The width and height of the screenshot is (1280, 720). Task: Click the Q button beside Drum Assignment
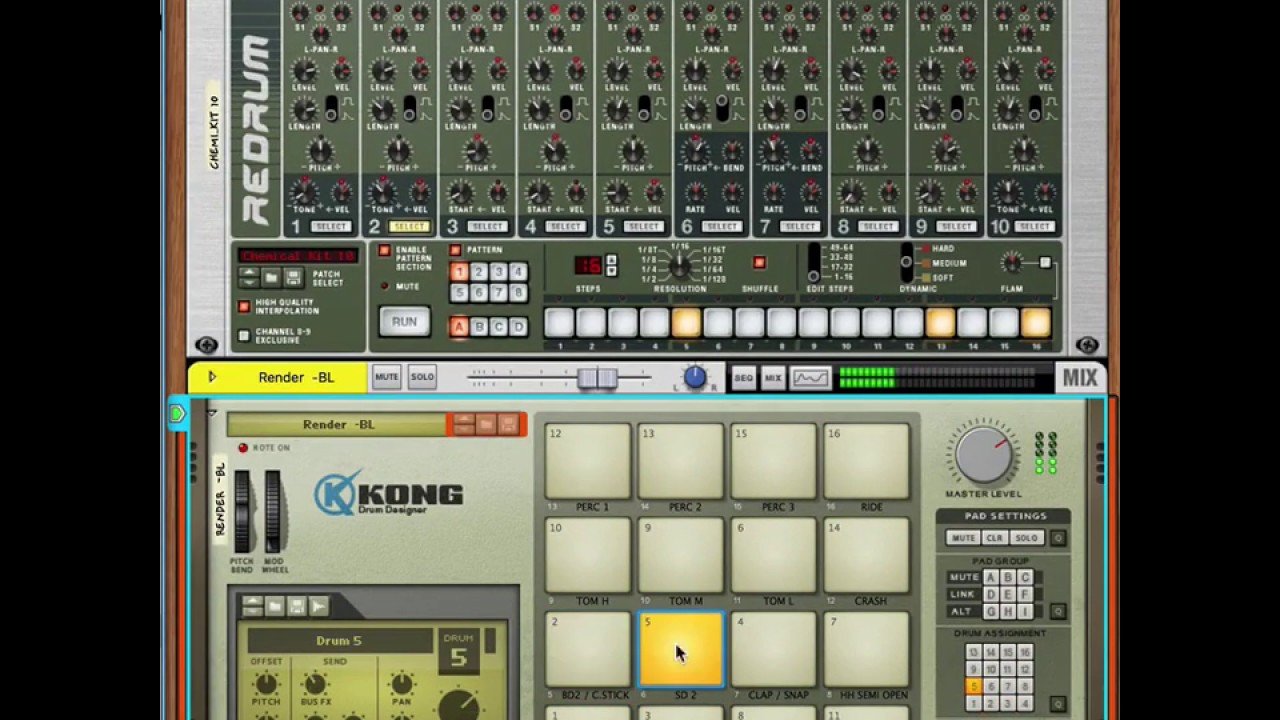1058,703
